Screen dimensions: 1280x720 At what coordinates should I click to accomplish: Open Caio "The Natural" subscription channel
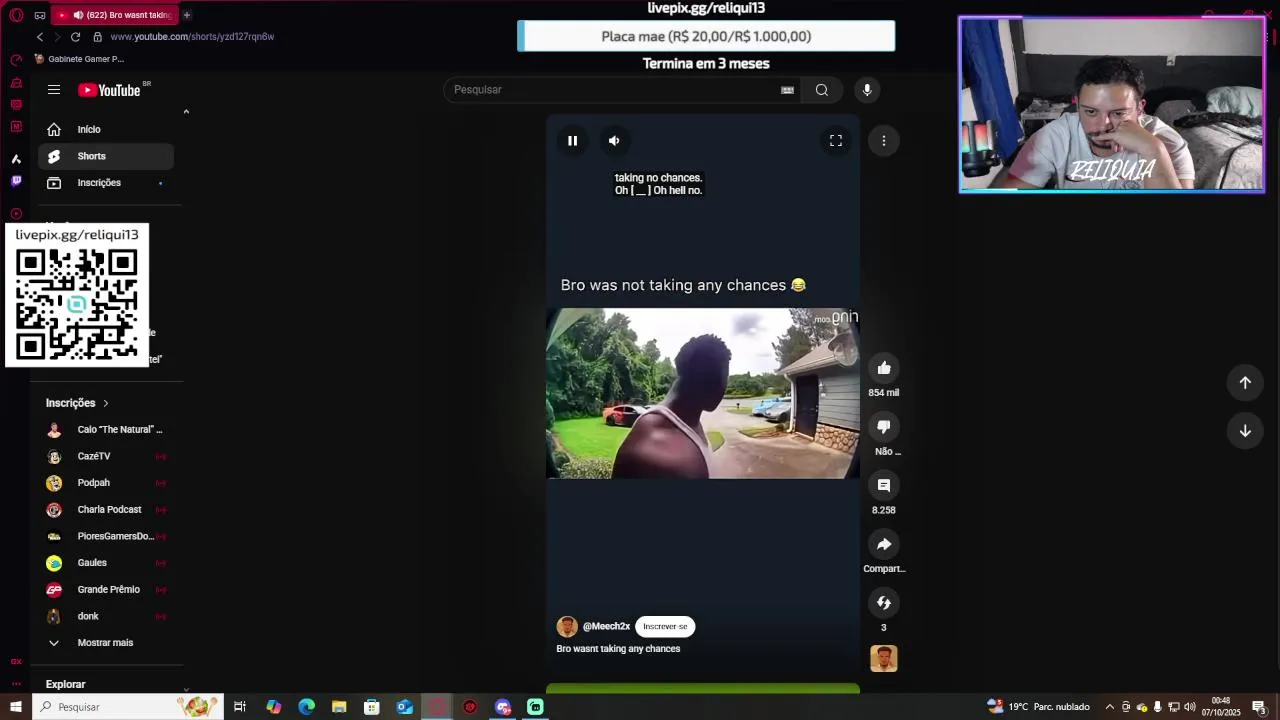[106, 430]
